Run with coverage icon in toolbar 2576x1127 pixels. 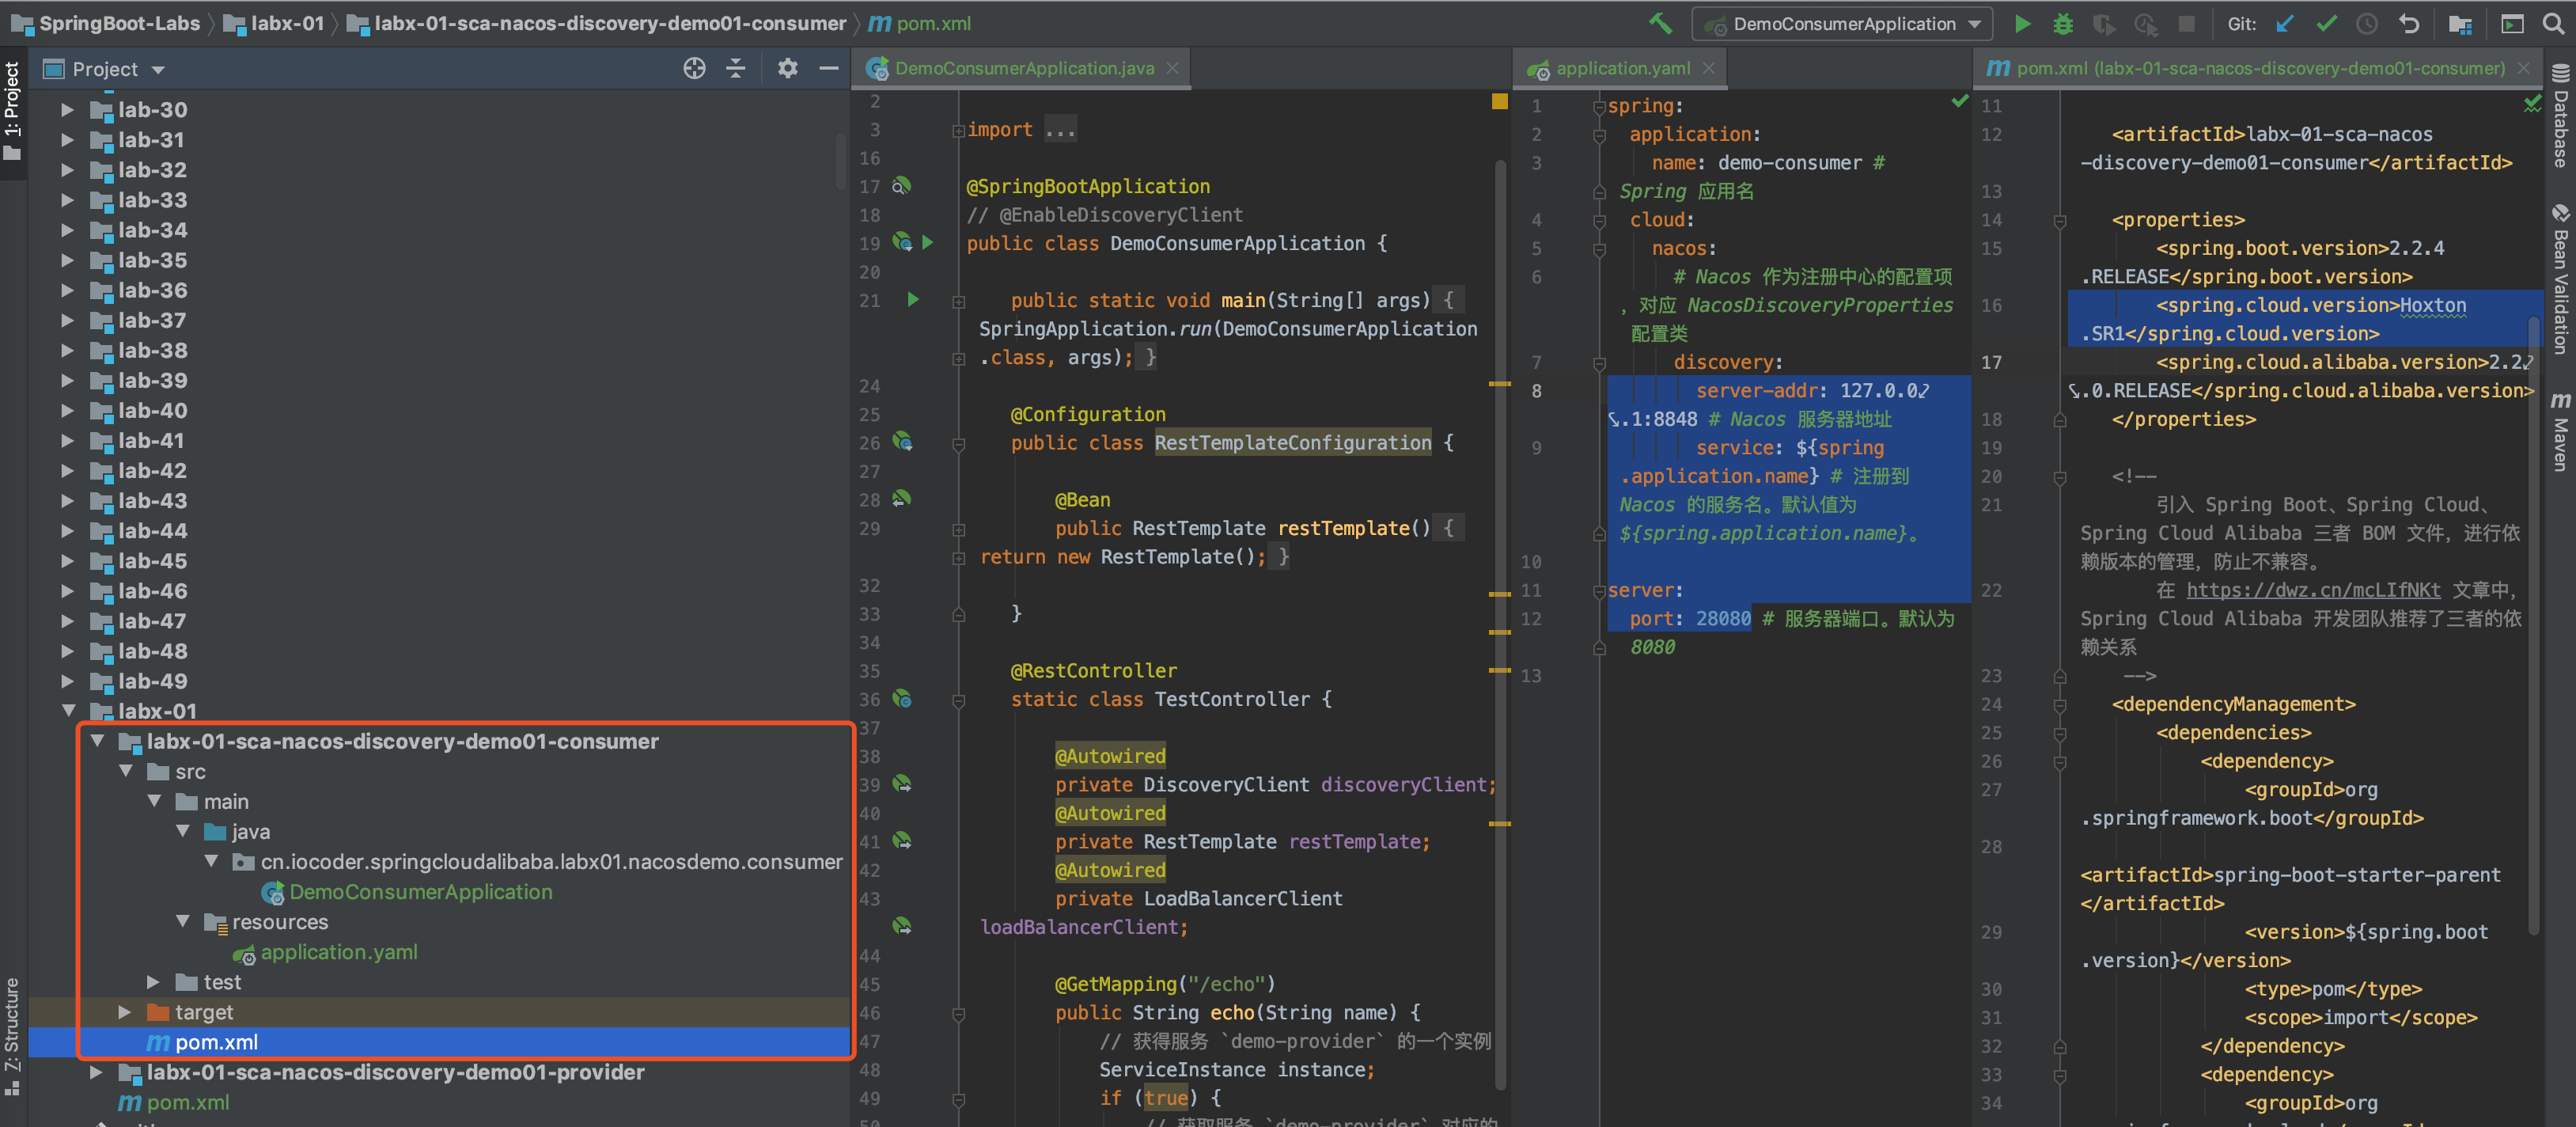(x=2104, y=24)
